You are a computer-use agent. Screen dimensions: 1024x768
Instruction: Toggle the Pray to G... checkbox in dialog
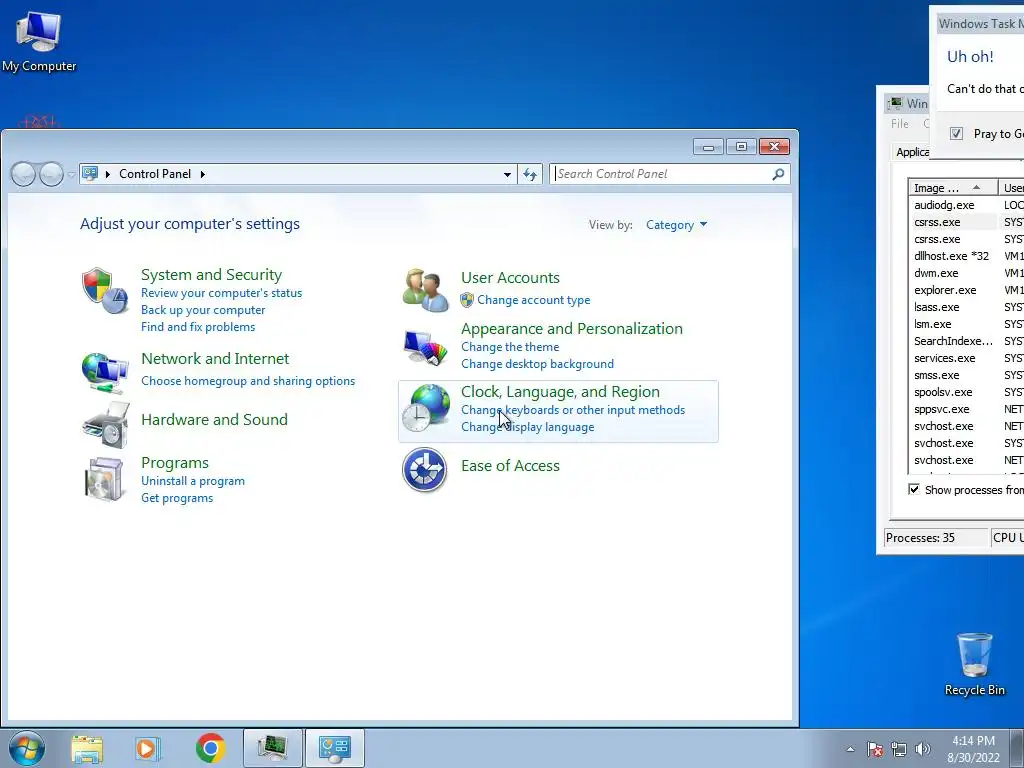[956, 133]
